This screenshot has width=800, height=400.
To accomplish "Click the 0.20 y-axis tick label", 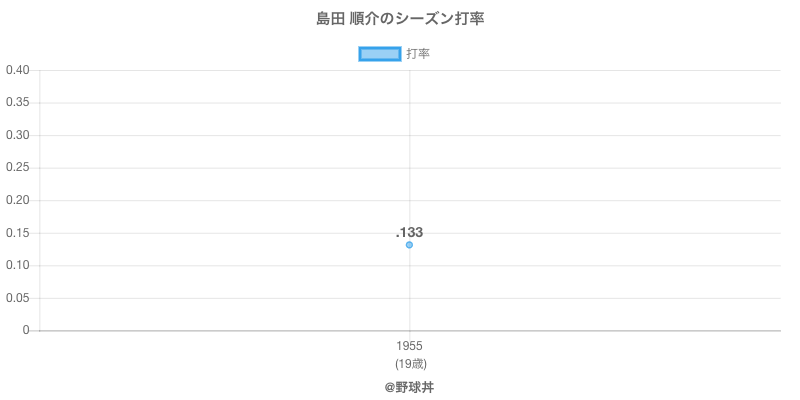I will click(x=17, y=200).
